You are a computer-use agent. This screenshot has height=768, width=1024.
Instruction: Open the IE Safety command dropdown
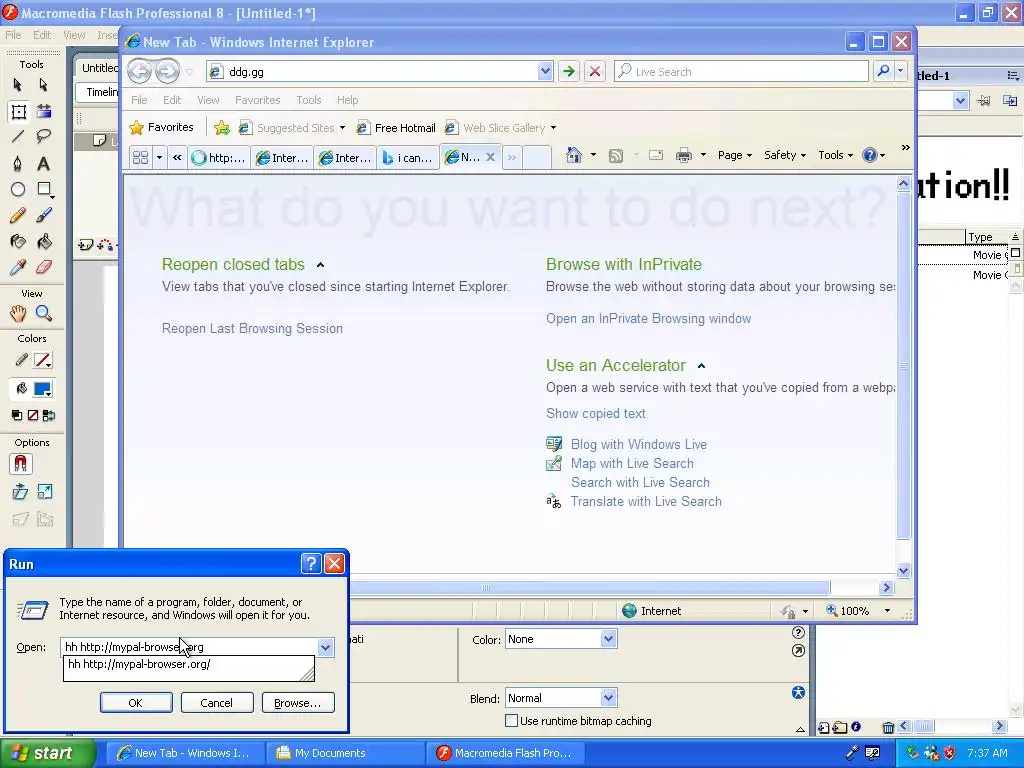click(785, 155)
